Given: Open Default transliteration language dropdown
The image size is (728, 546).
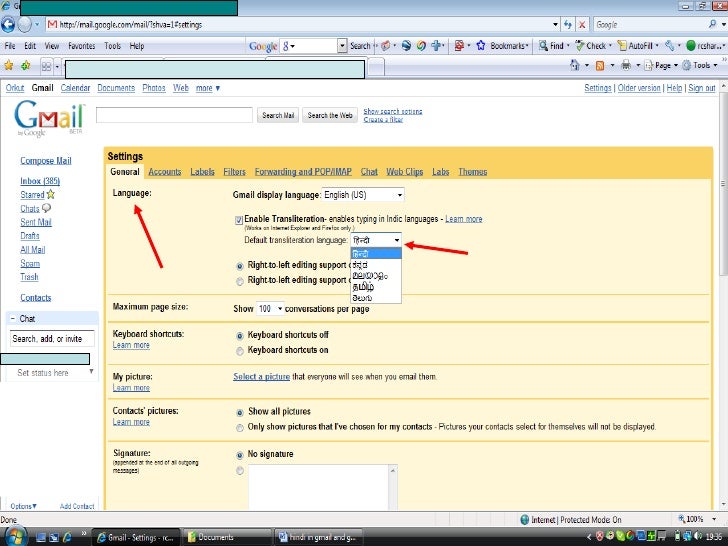Looking at the screenshot, I should pos(376,240).
